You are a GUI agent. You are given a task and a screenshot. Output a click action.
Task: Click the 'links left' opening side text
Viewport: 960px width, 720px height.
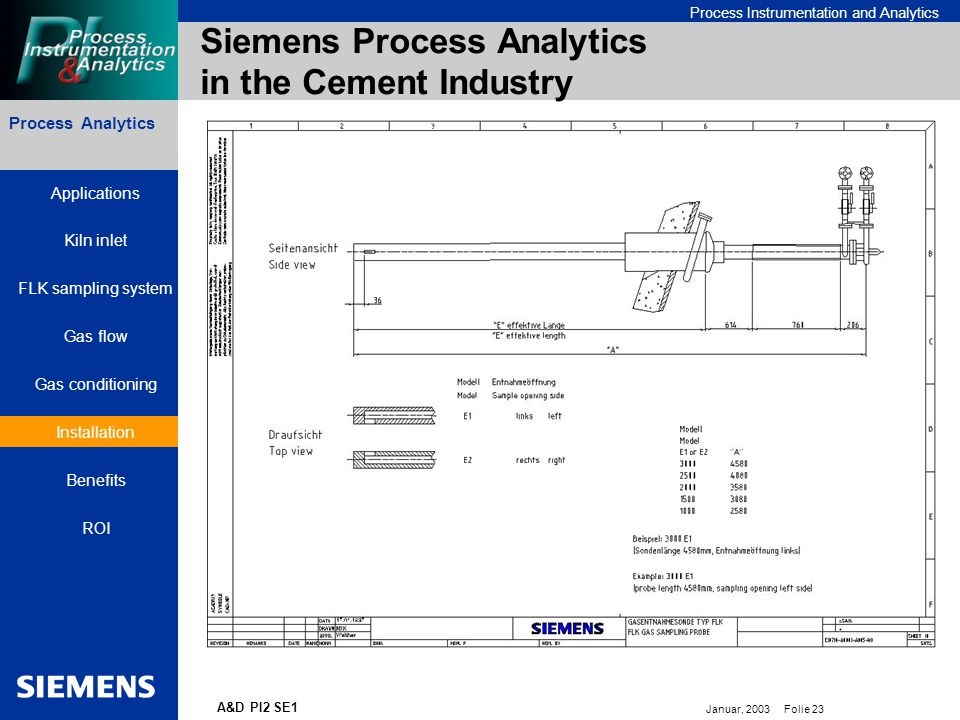point(538,416)
